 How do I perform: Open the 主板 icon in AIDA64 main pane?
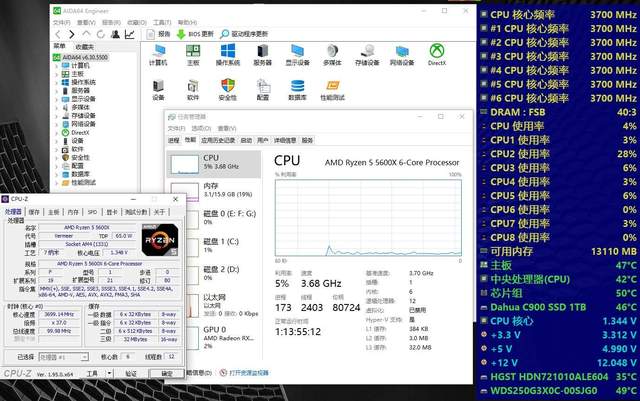coord(193,55)
